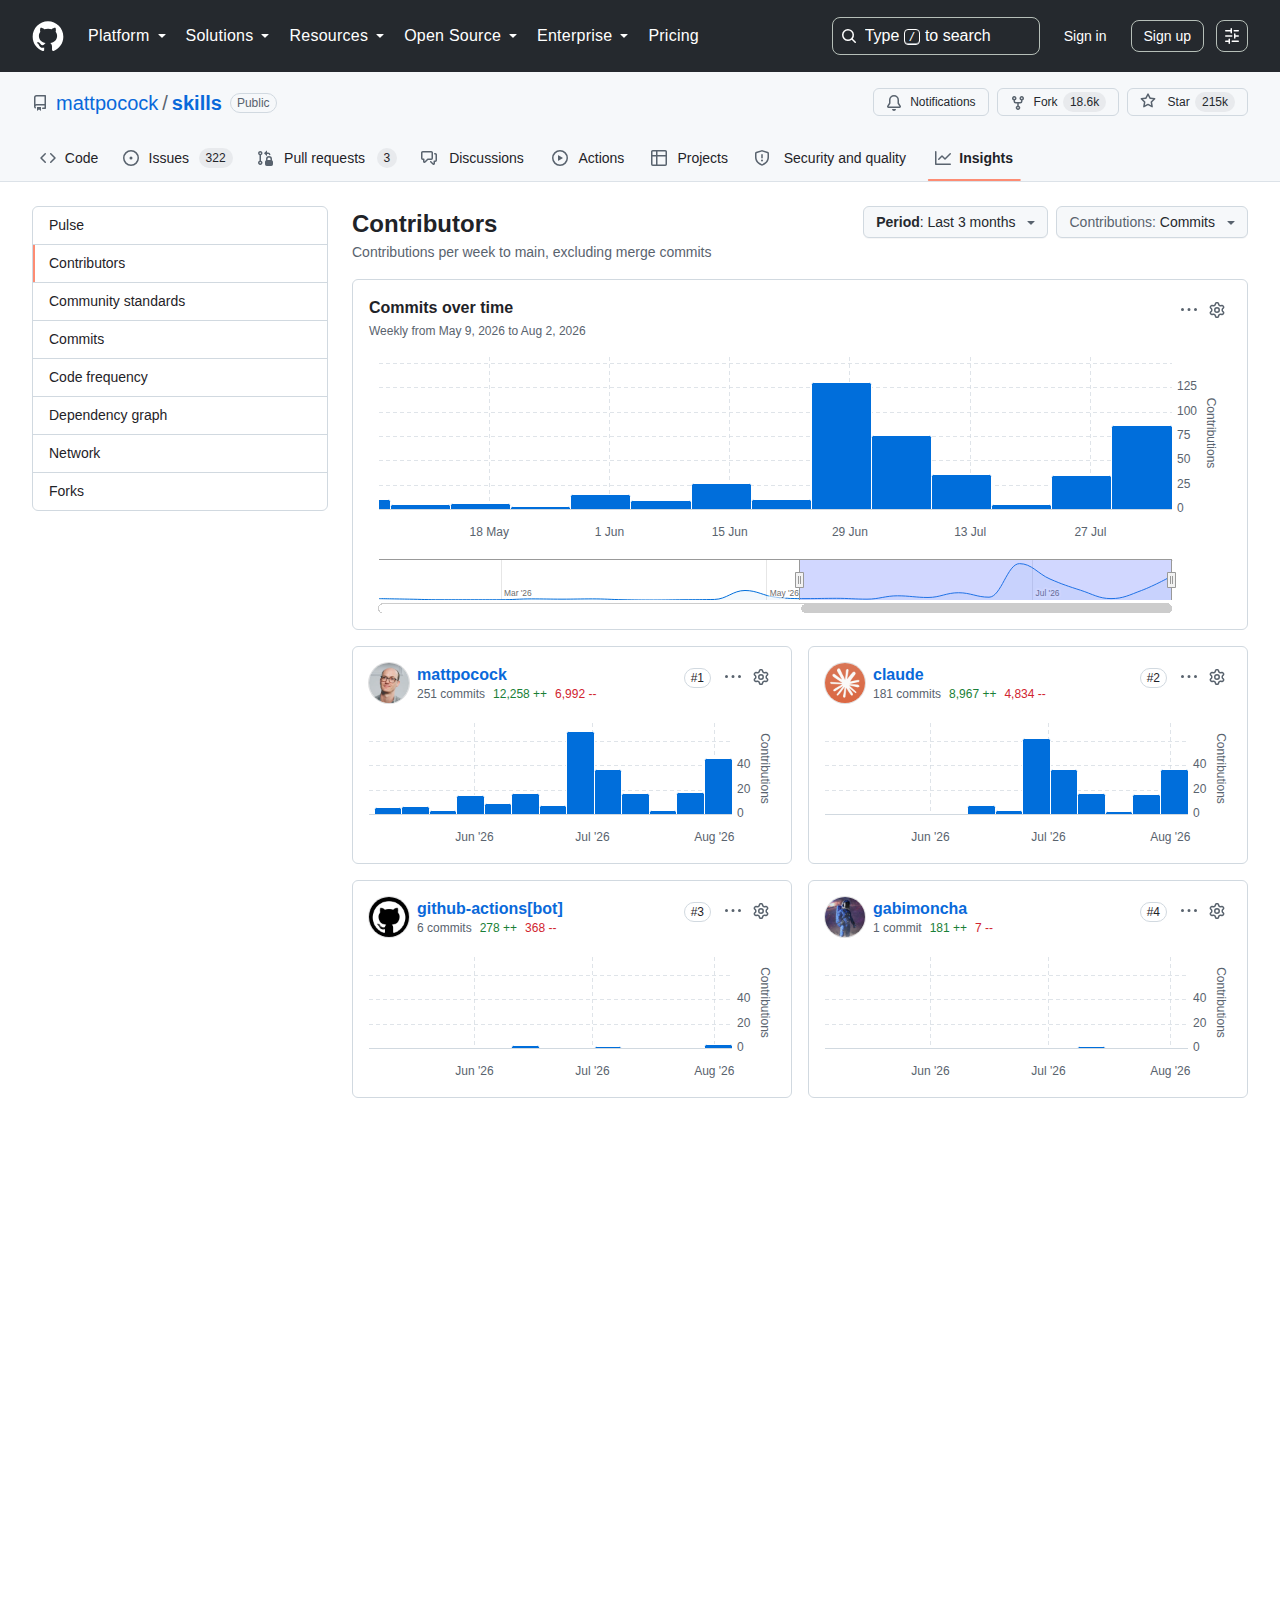Expand the Open Source menu
Viewport: 1280px width, 1600px height.
460,36
